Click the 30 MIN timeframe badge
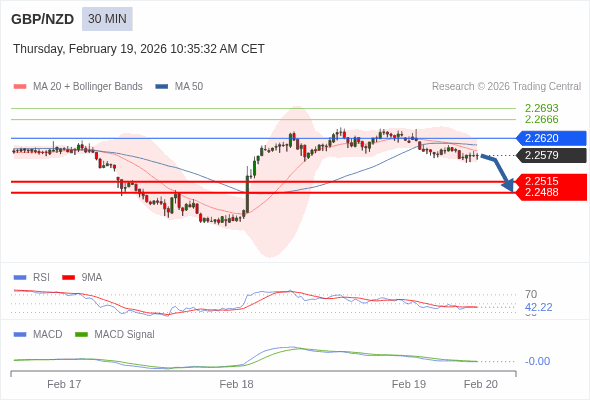The height and width of the screenshot is (400, 590). point(107,19)
